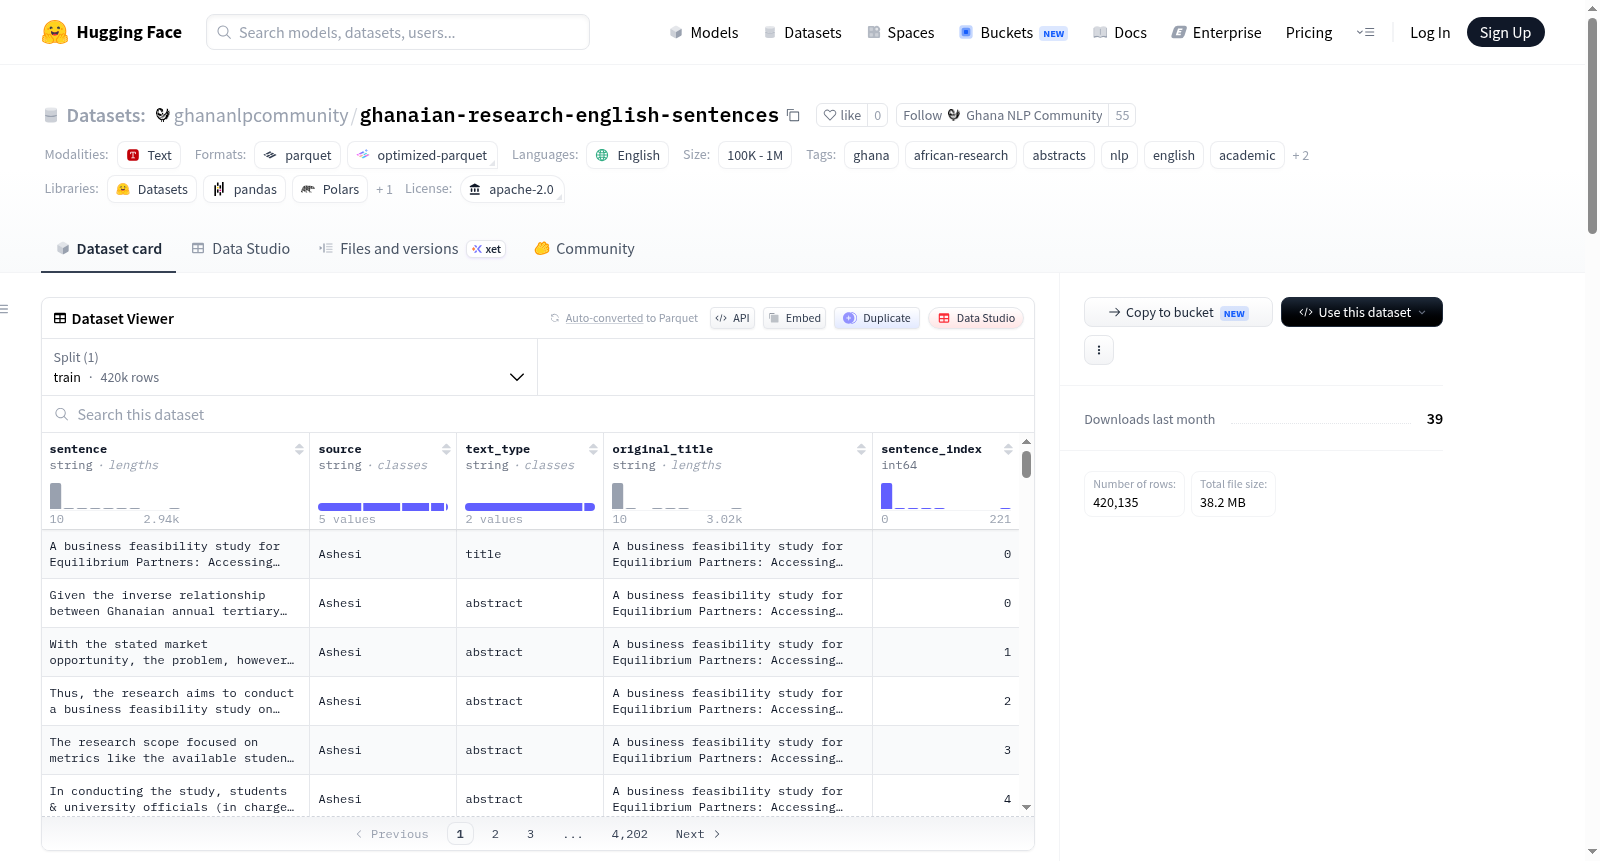This screenshot has width=1600, height=861.
Task: Like this dataset
Action: [842, 115]
